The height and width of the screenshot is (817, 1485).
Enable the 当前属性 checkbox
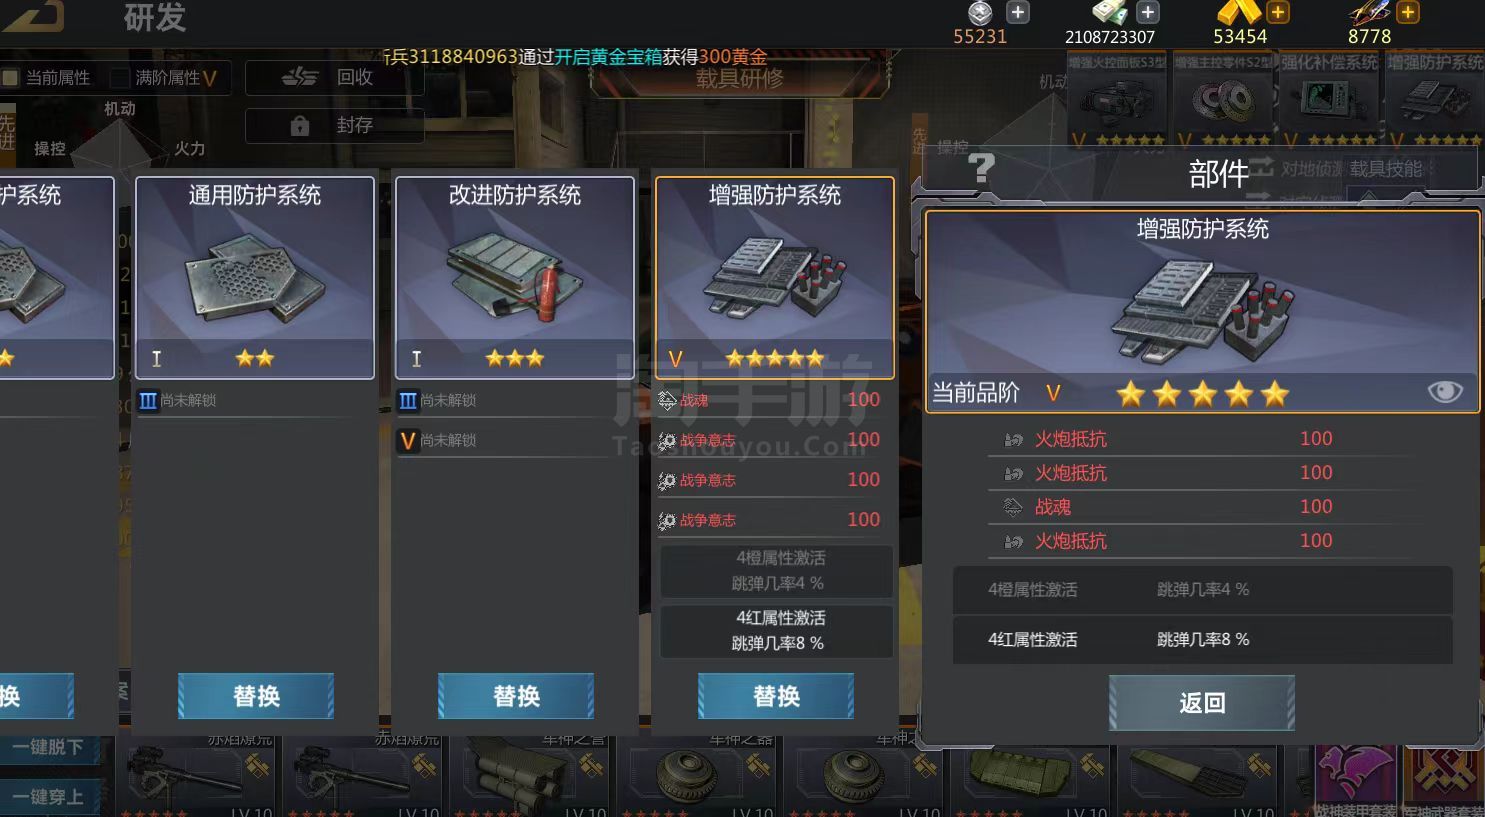[11, 77]
